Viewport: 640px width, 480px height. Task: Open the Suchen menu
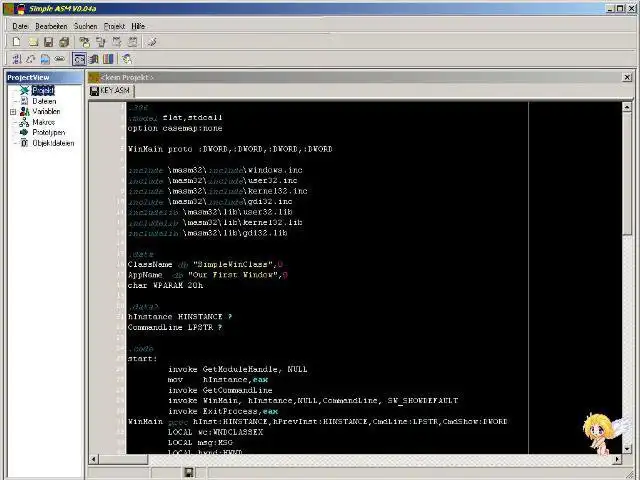85,26
